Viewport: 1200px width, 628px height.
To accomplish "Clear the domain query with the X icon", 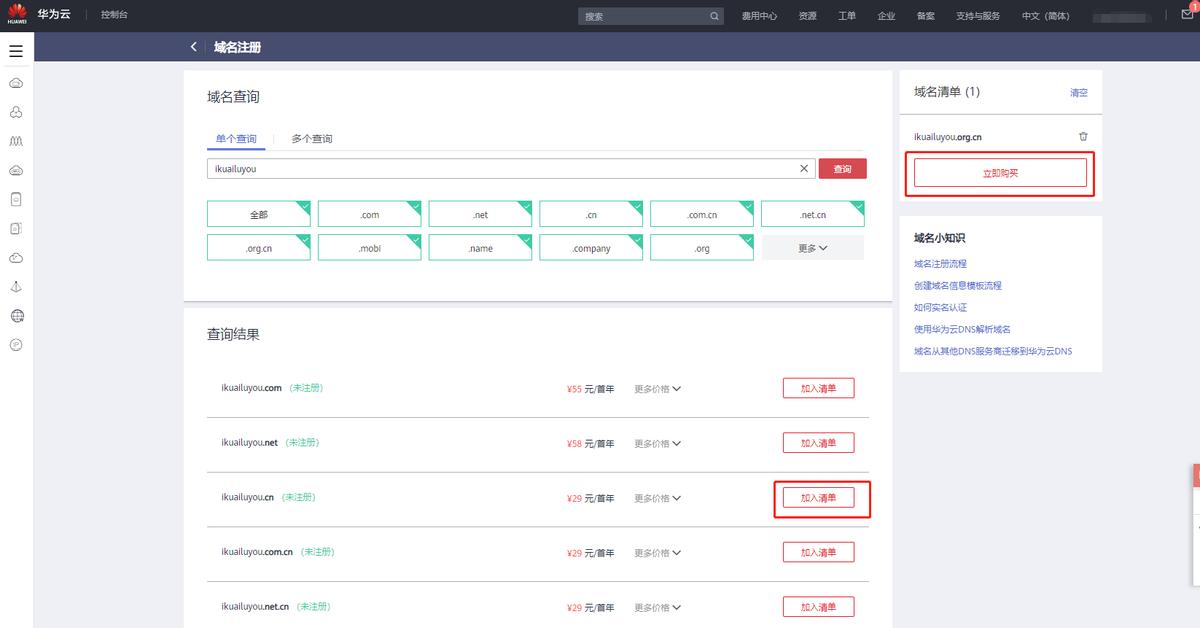I will coord(804,169).
